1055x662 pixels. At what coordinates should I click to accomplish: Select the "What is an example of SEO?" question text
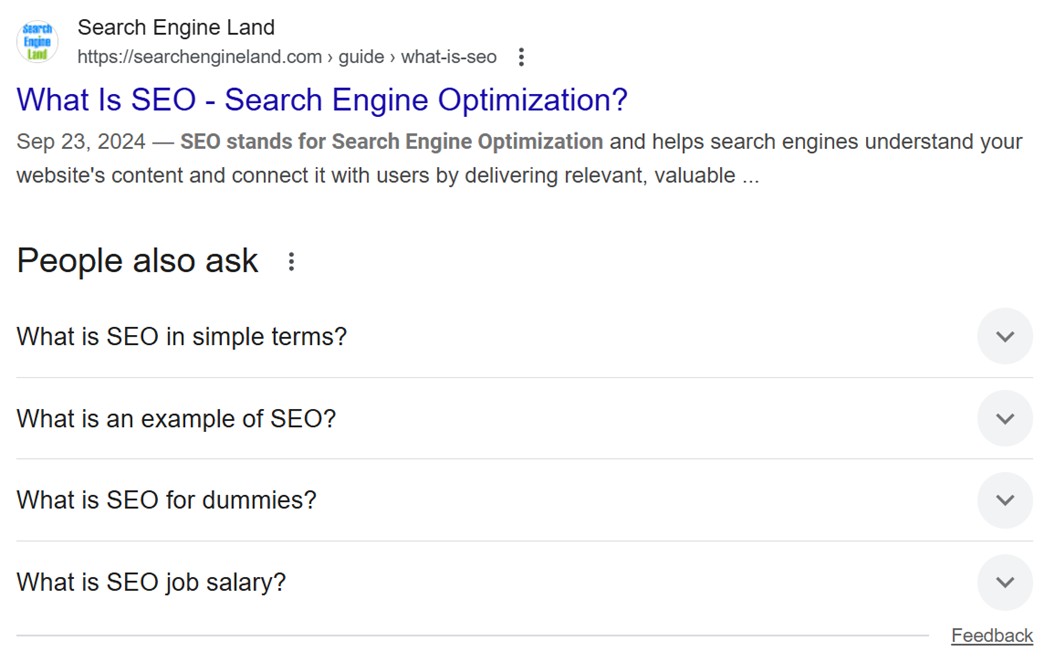[176, 418]
